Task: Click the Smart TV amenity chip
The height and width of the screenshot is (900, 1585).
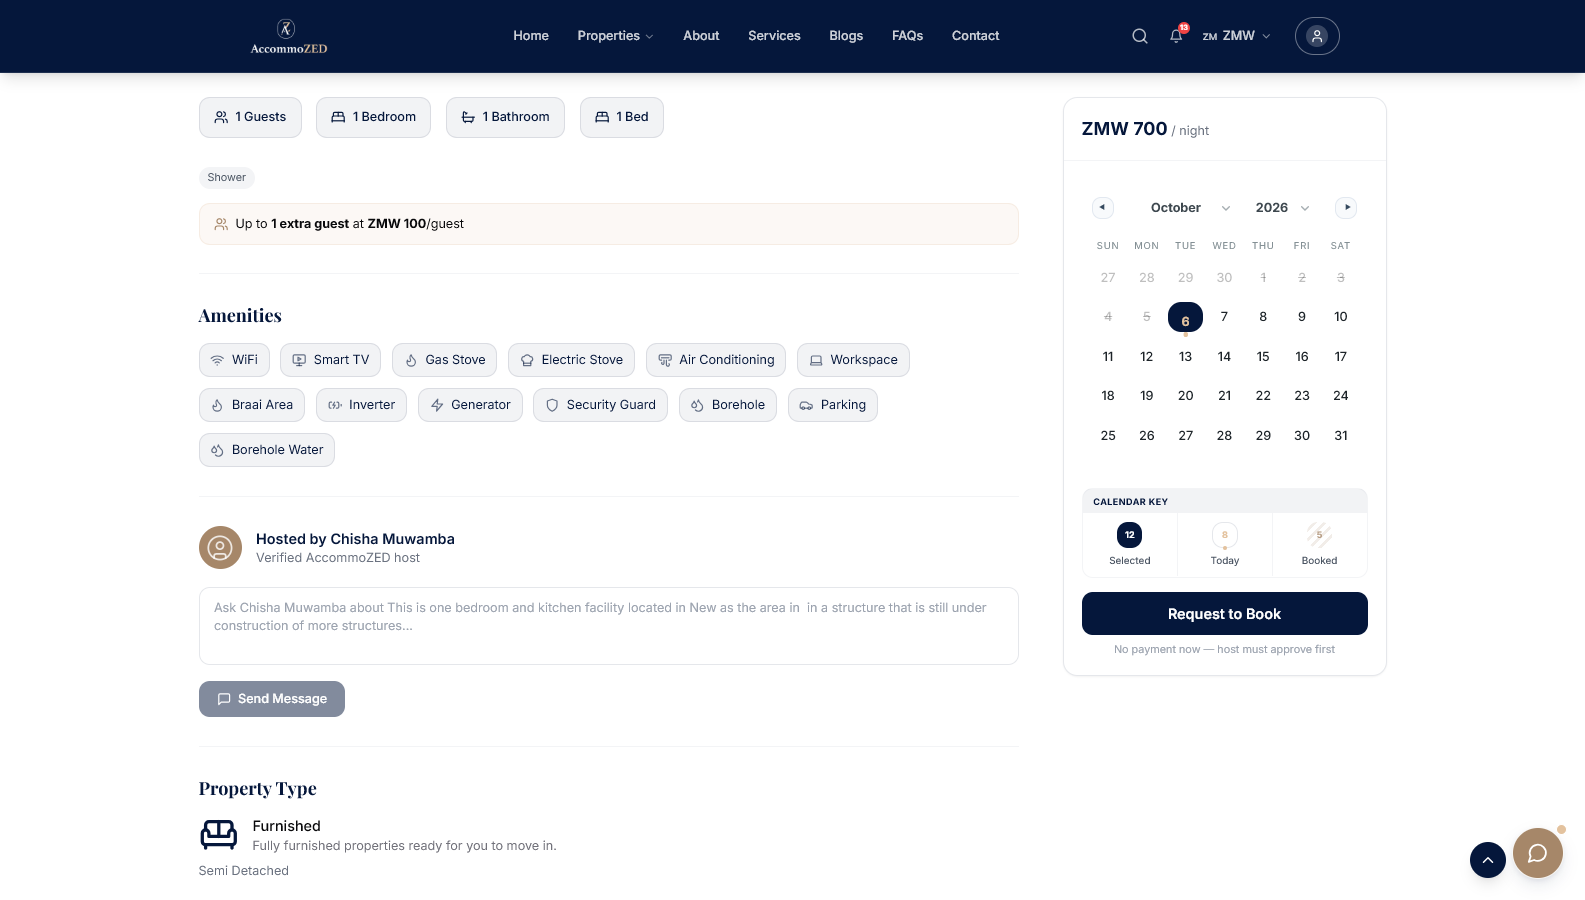Action: (x=330, y=360)
